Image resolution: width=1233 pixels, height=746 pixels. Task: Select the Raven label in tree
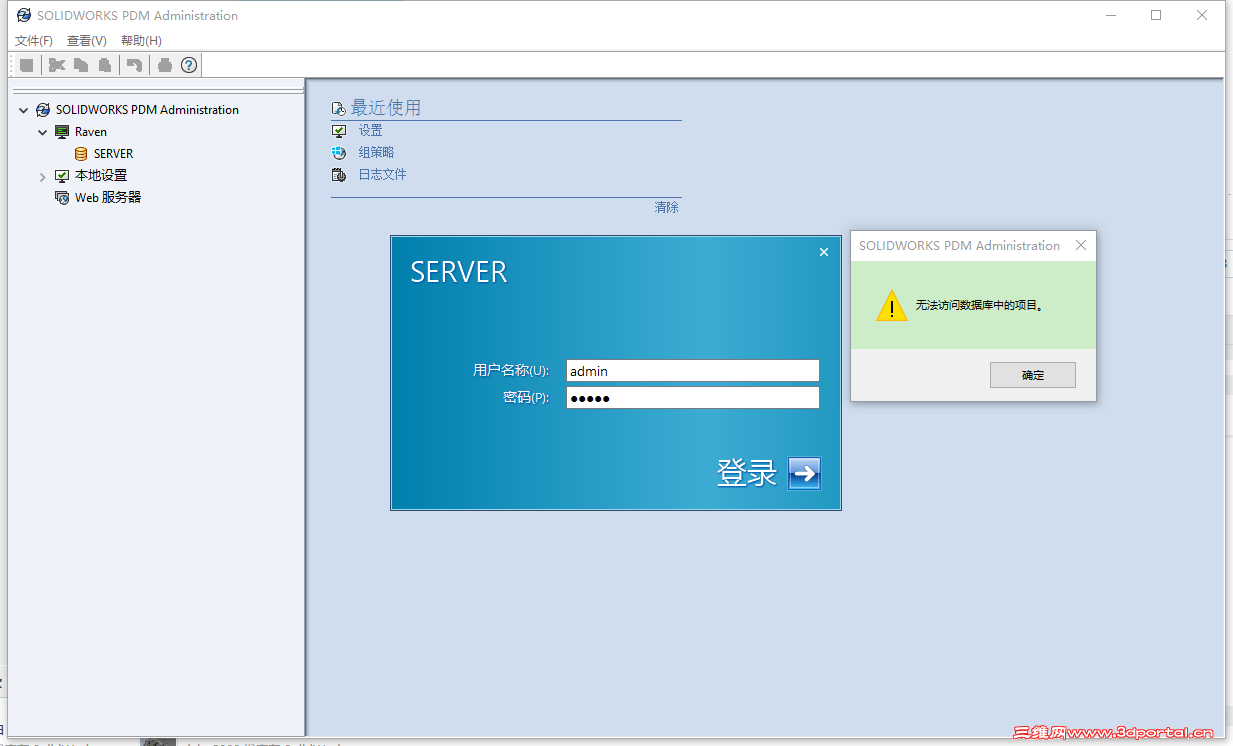coord(91,132)
